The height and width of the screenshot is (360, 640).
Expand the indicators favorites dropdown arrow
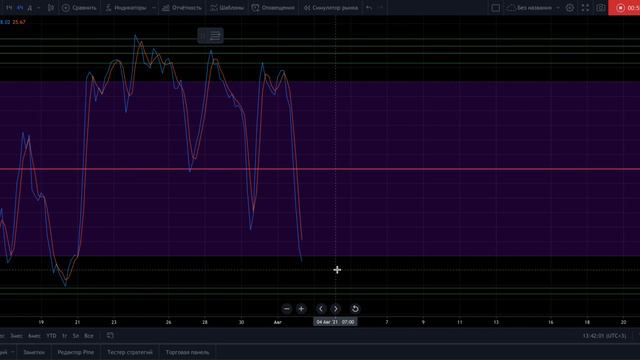[153, 8]
